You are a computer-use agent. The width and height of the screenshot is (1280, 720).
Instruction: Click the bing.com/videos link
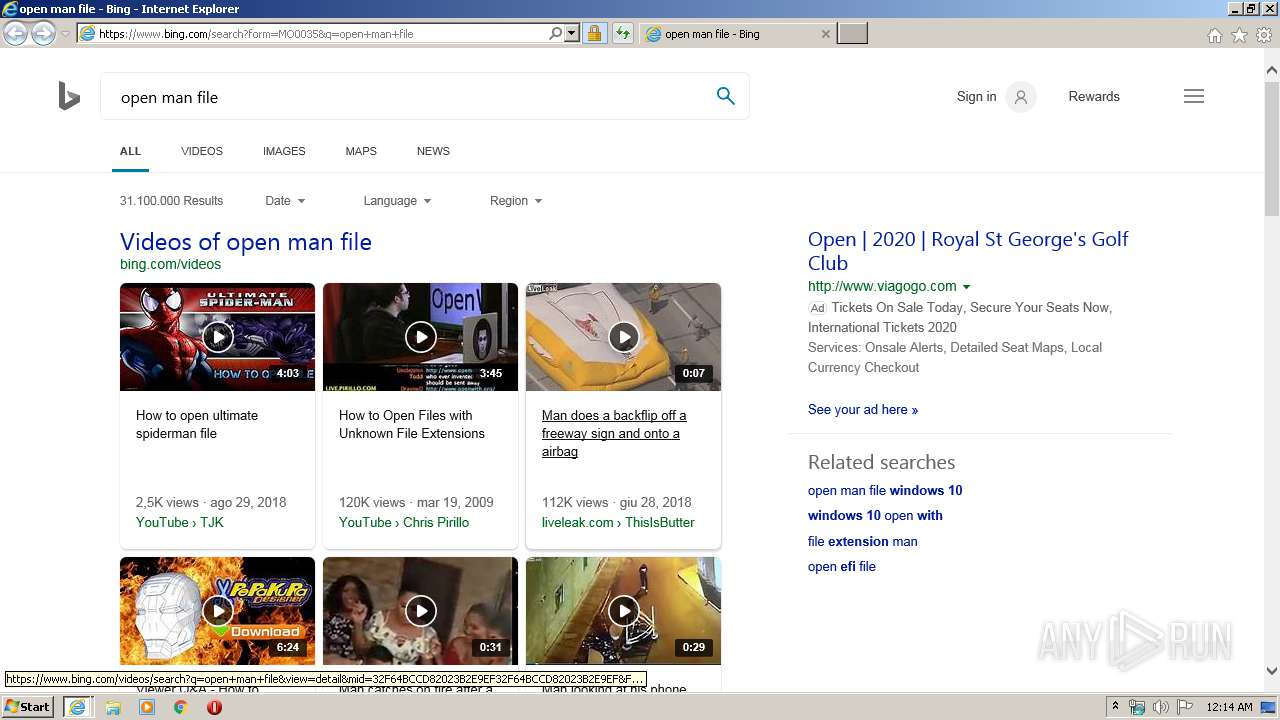coord(170,264)
